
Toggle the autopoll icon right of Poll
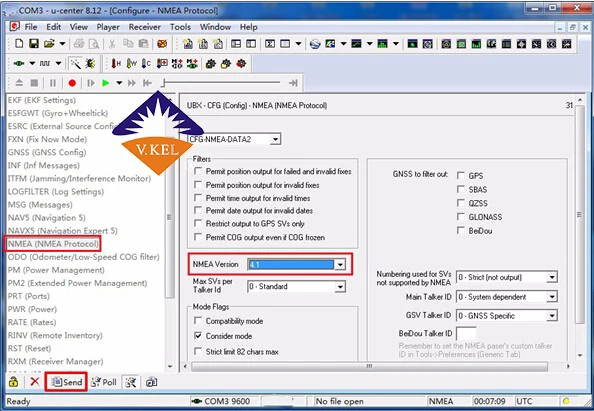pos(131,382)
